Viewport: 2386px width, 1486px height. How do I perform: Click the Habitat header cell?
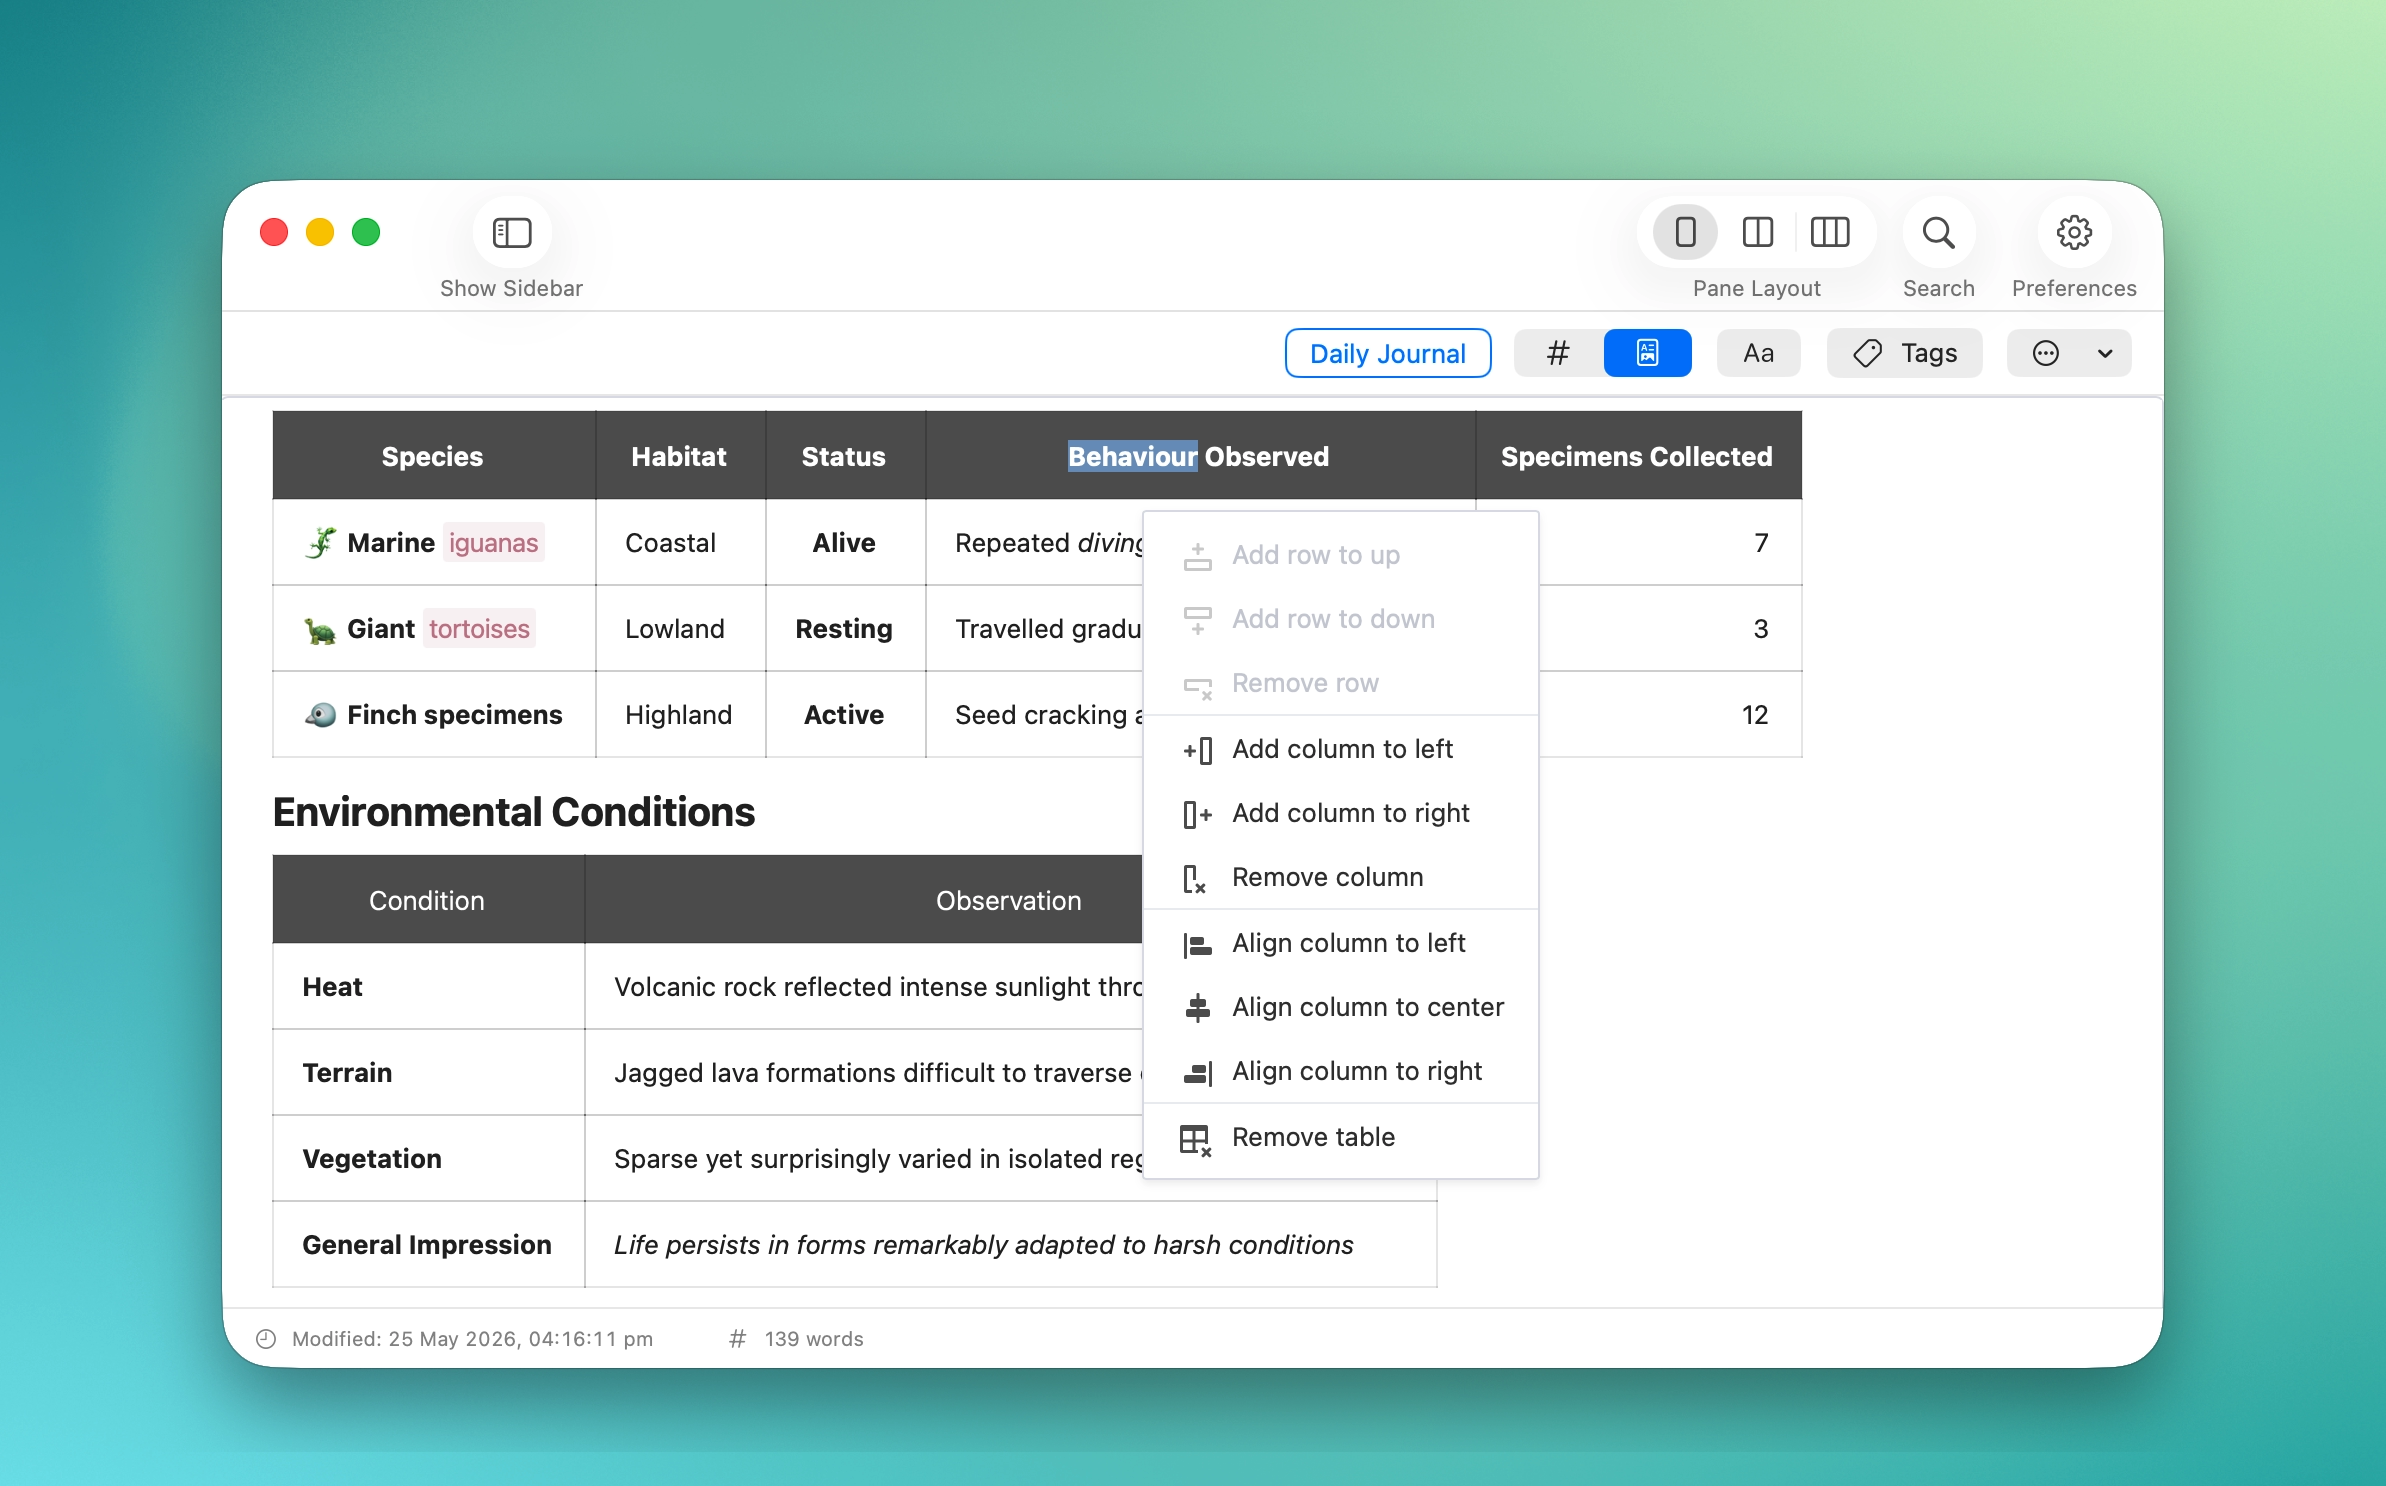[679, 456]
